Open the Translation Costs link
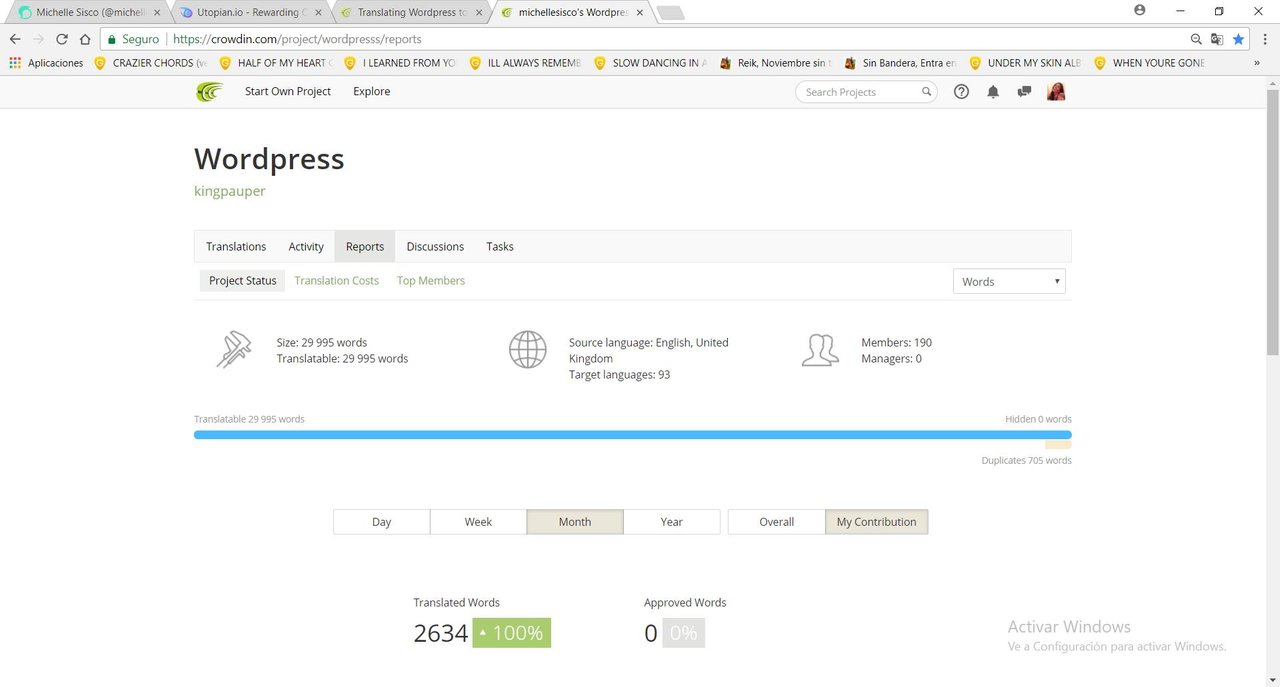Image resolution: width=1280 pixels, height=687 pixels. [337, 281]
